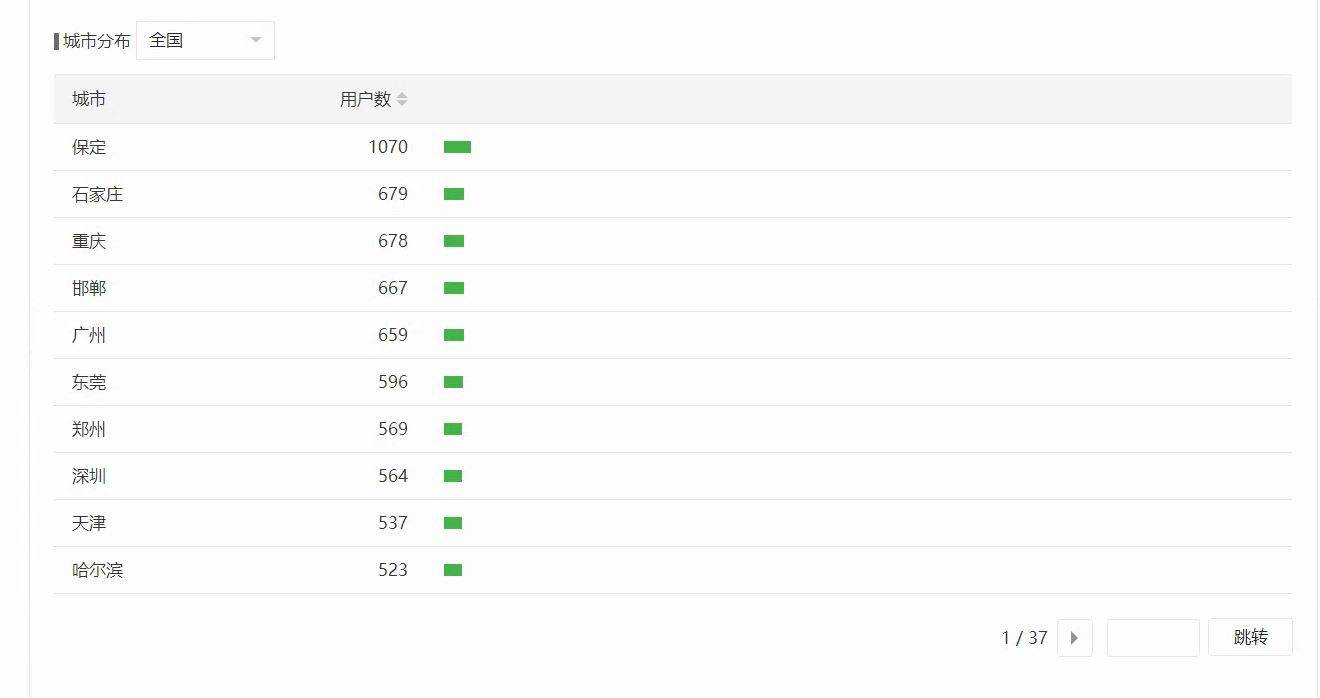1320x698 pixels.
Task: Click user count value 659
Action: click(393, 335)
